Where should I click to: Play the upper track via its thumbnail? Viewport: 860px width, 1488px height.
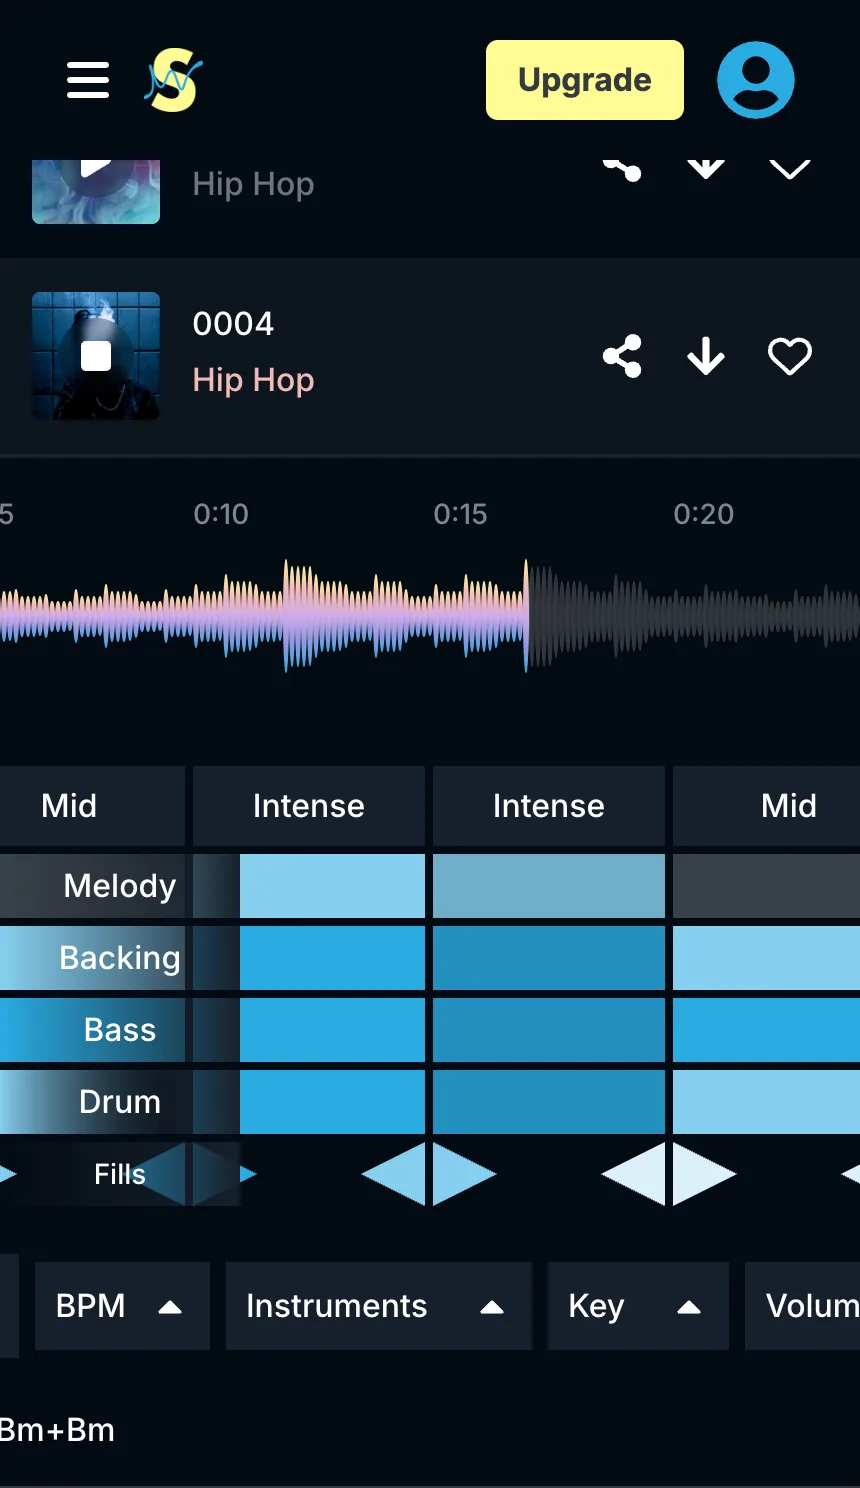point(96,190)
